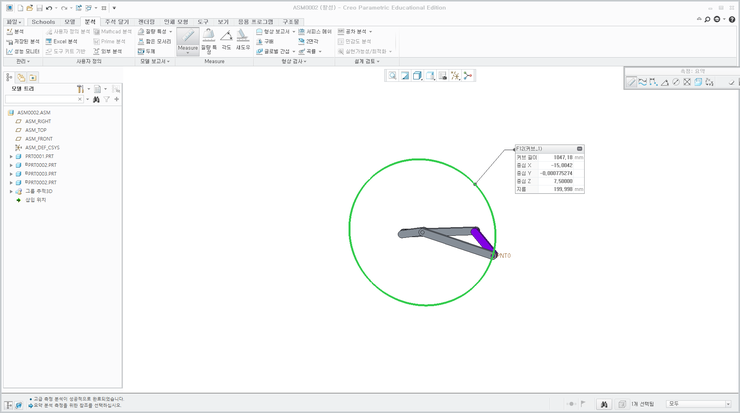Click the folder browser tab icon
740x413 pixels.
33,77
